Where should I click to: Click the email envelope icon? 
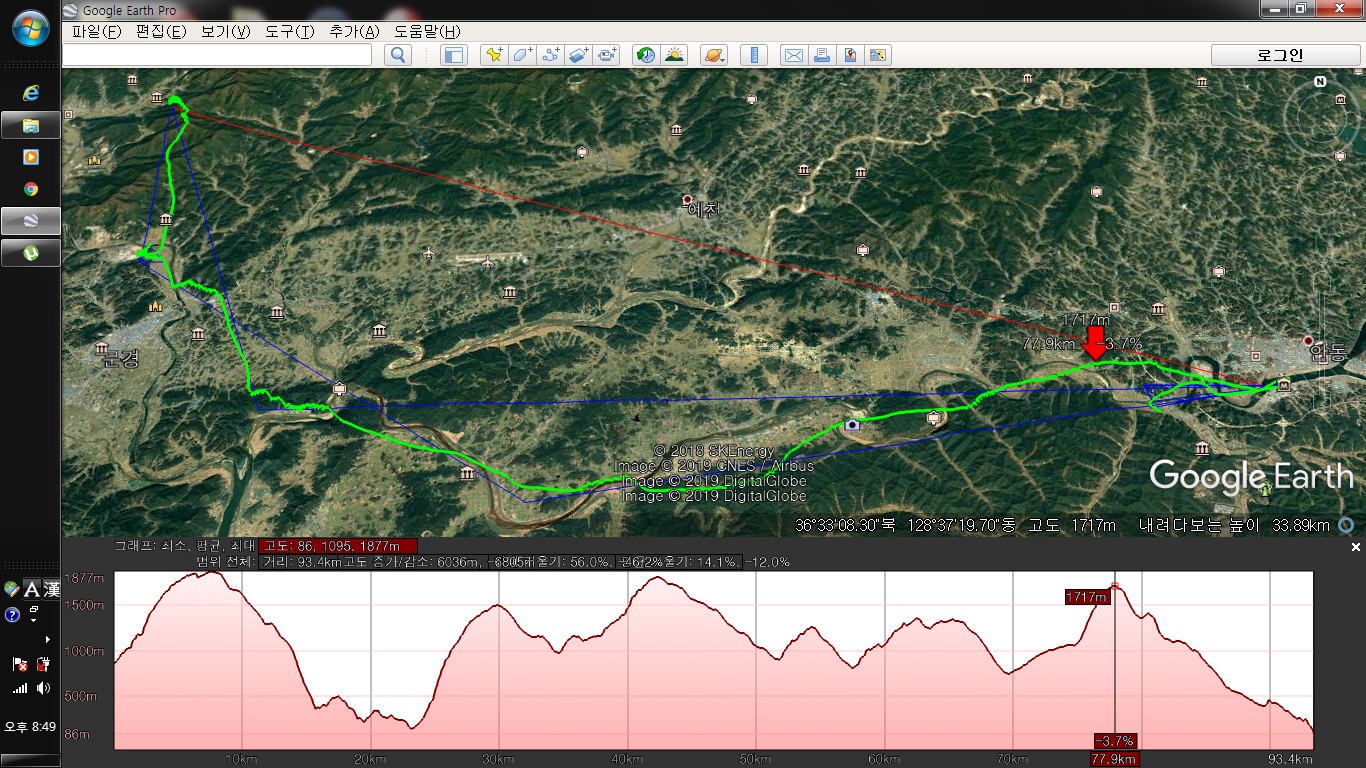point(793,55)
